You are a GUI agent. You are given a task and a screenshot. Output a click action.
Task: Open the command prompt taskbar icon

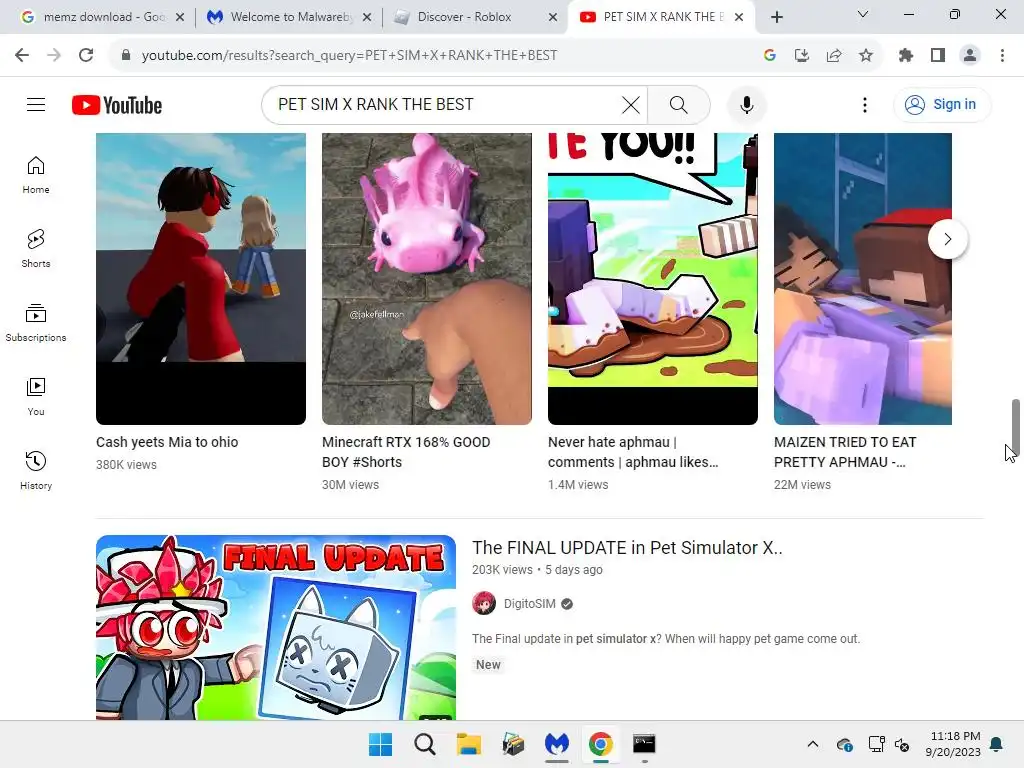click(x=644, y=744)
